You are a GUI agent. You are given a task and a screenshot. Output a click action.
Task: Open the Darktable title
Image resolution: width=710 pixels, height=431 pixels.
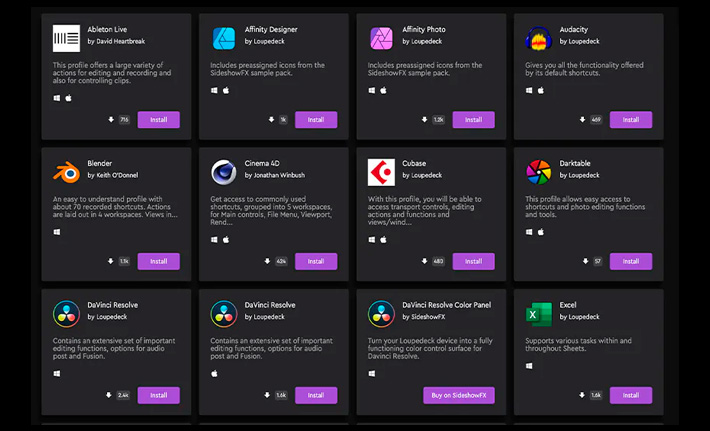pyautogui.click(x=575, y=163)
